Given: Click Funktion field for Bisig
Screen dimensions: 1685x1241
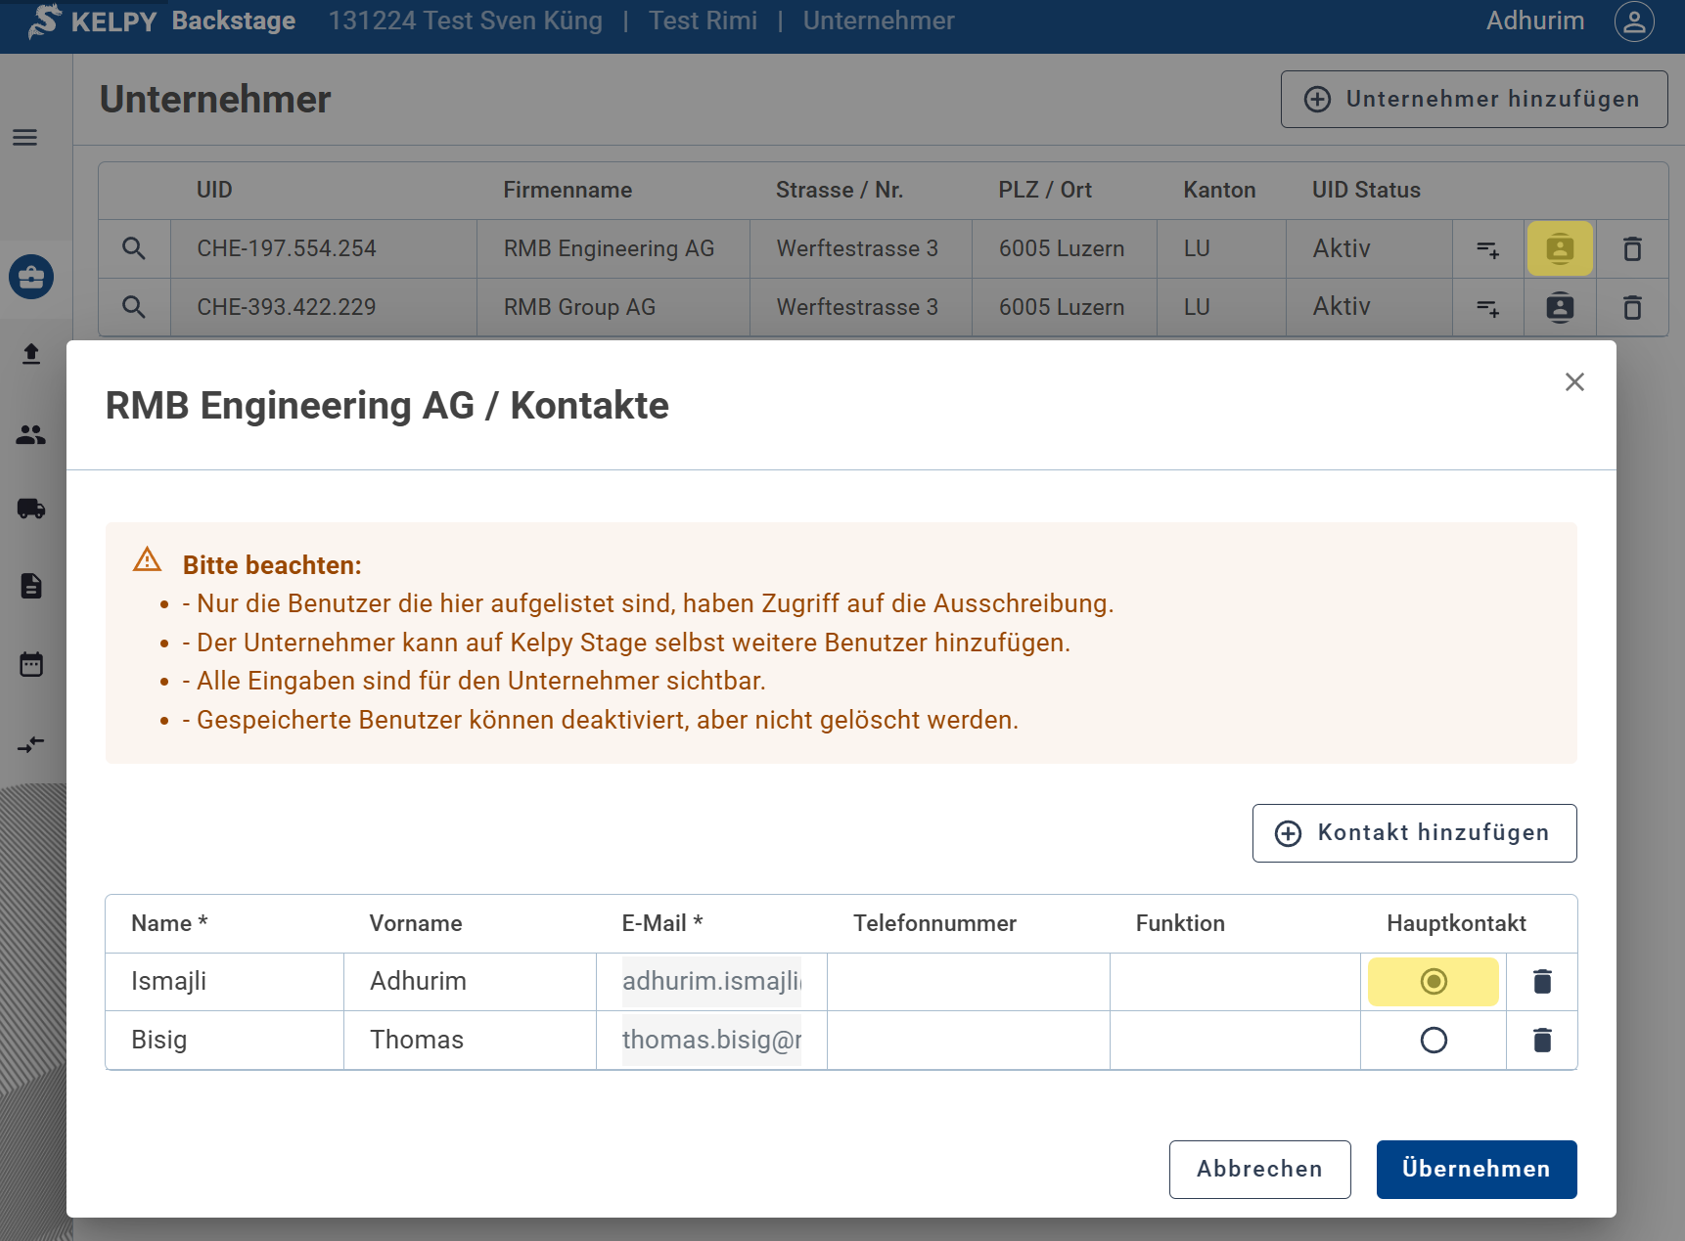Looking at the screenshot, I should tap(1234, 1040).
